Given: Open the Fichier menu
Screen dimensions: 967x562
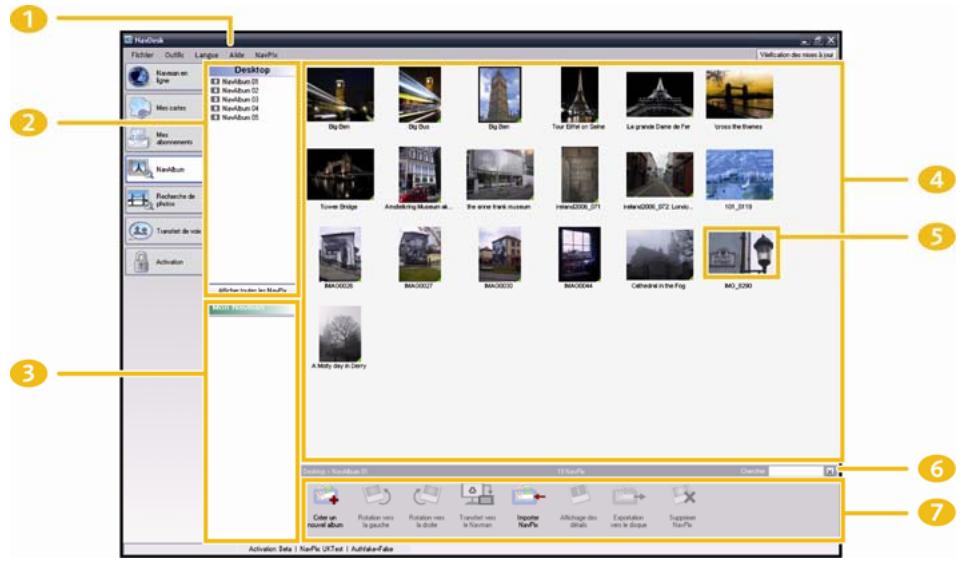Looking at the screenshot, I should click(x=142, y=55).
